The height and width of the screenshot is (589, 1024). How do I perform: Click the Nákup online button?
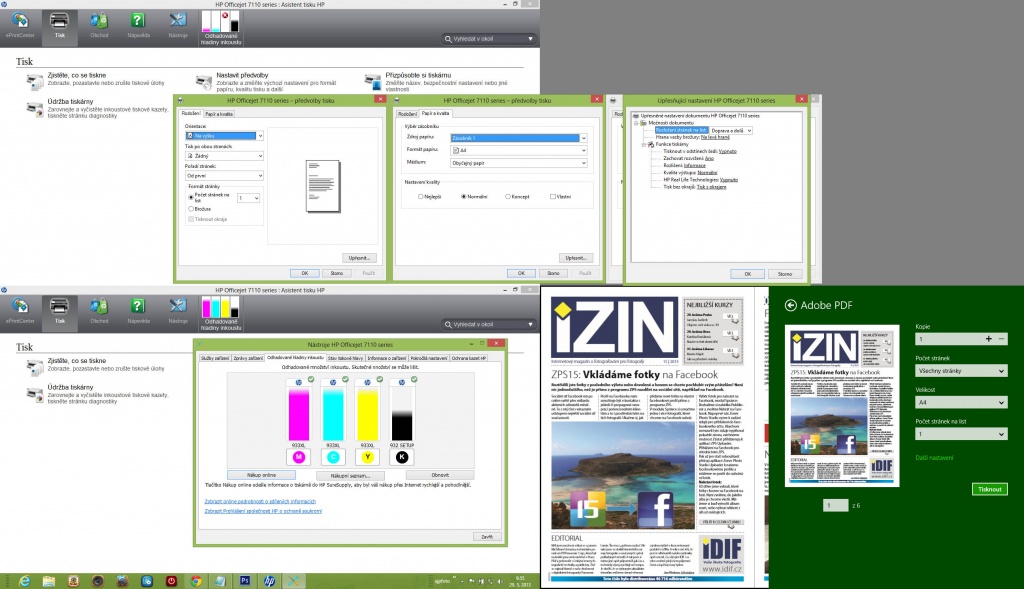(x=261, y=475)
